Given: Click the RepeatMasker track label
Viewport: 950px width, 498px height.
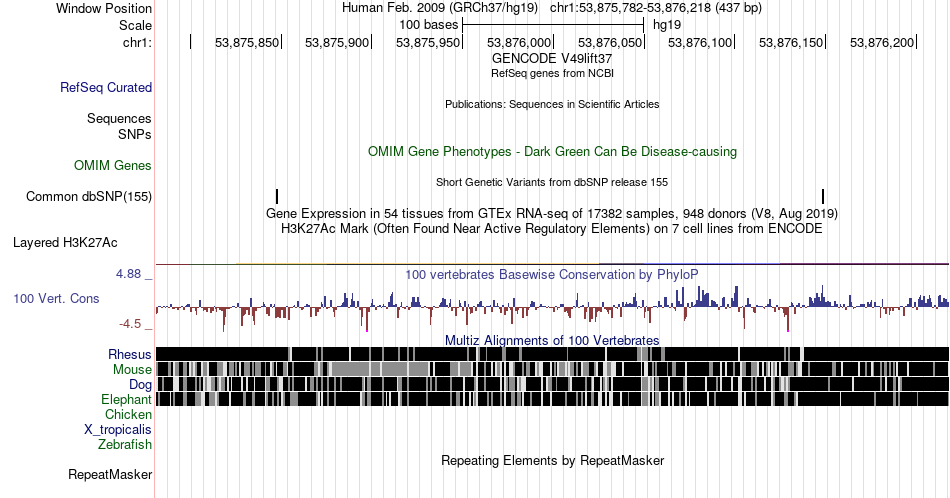Looking at the screenshot, I should tap(110, 475).
